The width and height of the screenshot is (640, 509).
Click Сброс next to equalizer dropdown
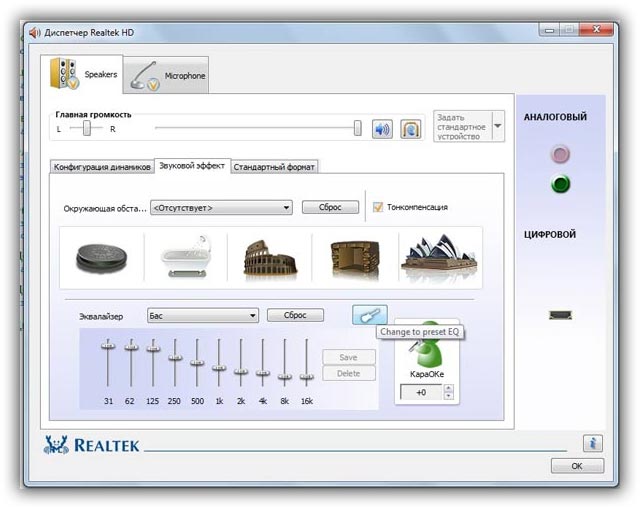[x=295, y=315]
